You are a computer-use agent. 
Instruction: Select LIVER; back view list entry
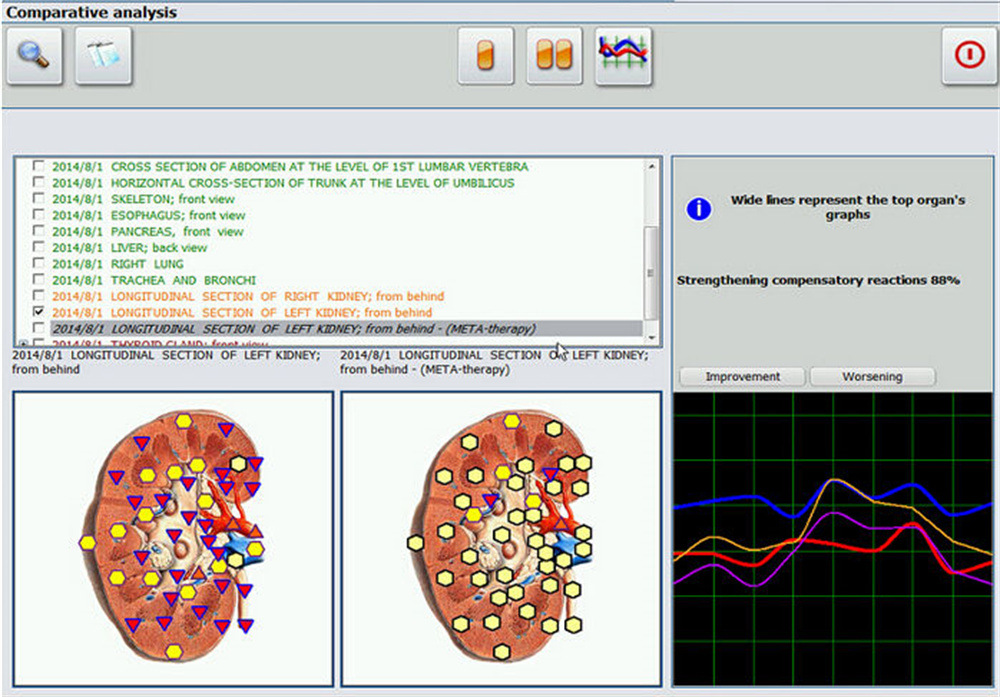pos(159,248)
